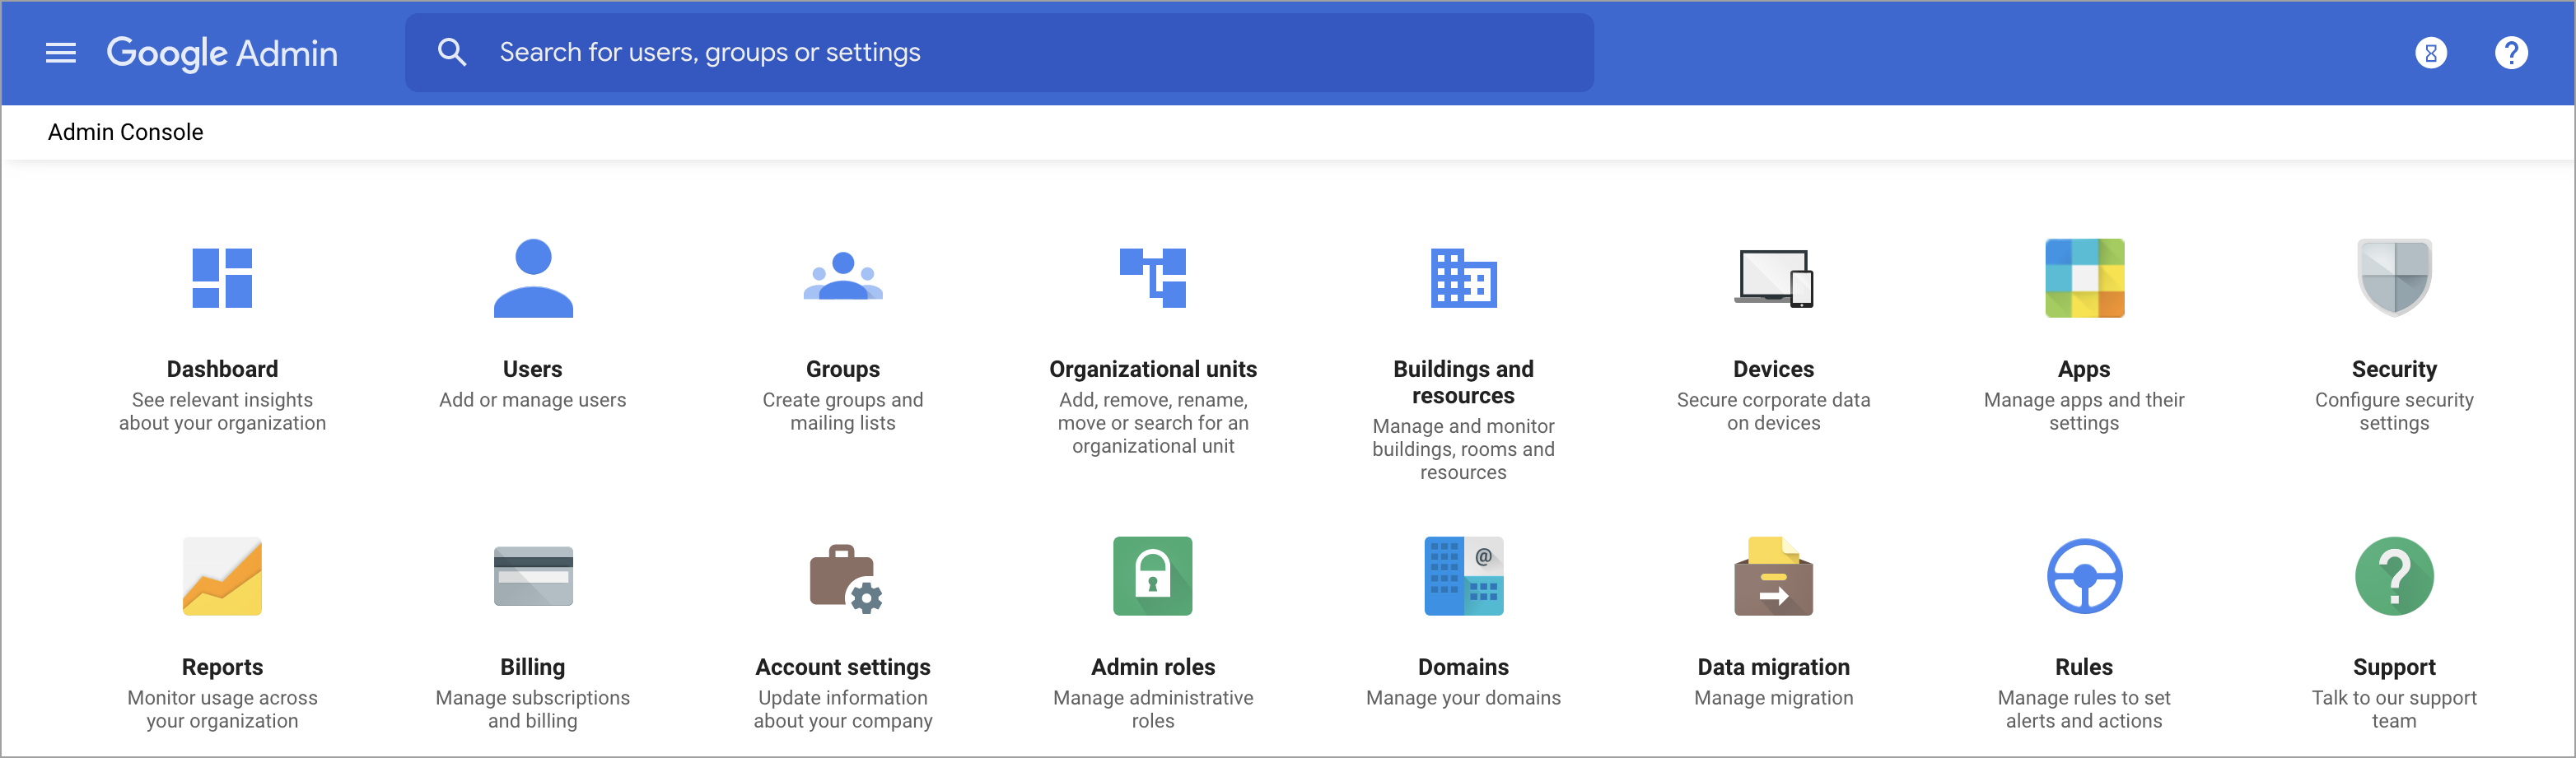Click 'Manage your domains' description

pyautogui.click(x=1463, y=698)
